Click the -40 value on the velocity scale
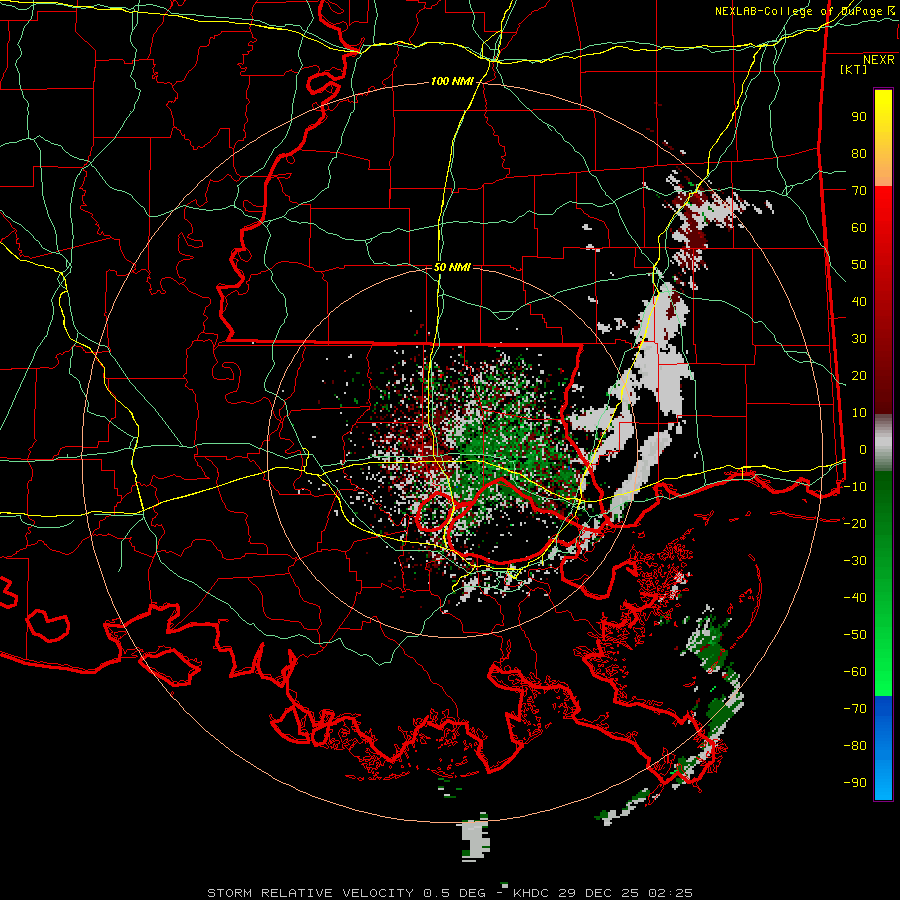The image size is (900, 900). [x=855, y=598]
